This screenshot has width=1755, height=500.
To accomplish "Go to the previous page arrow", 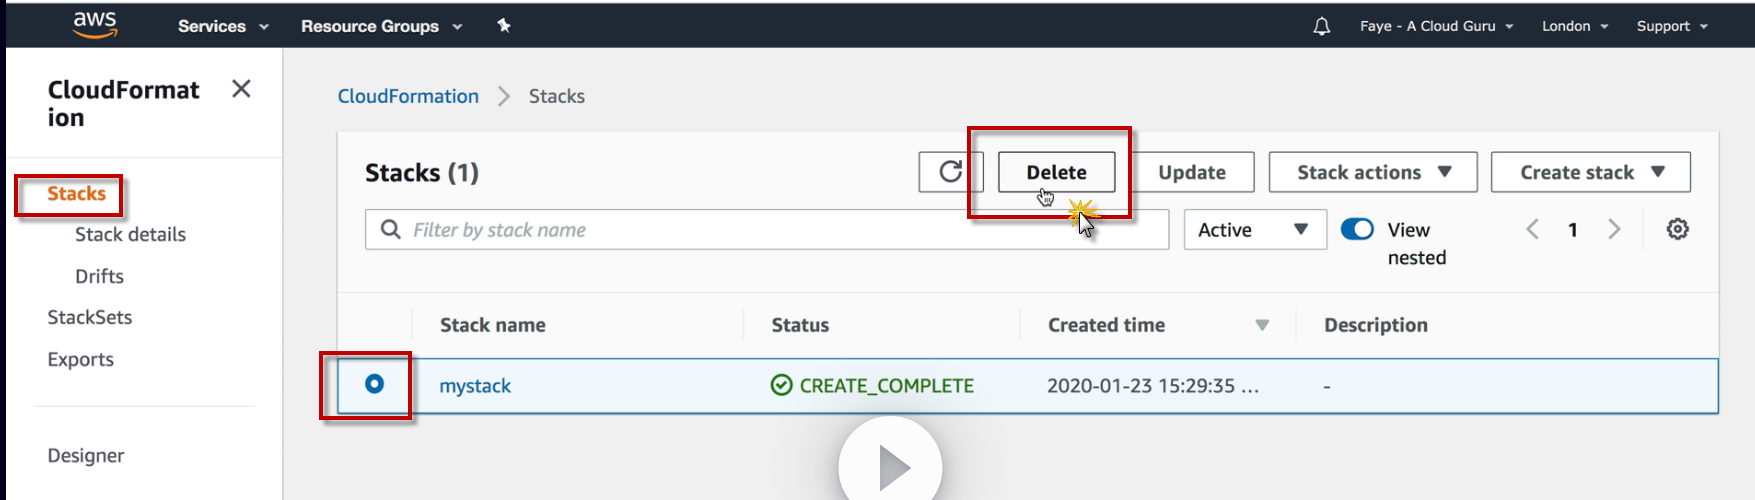I will coord(1532,229).
